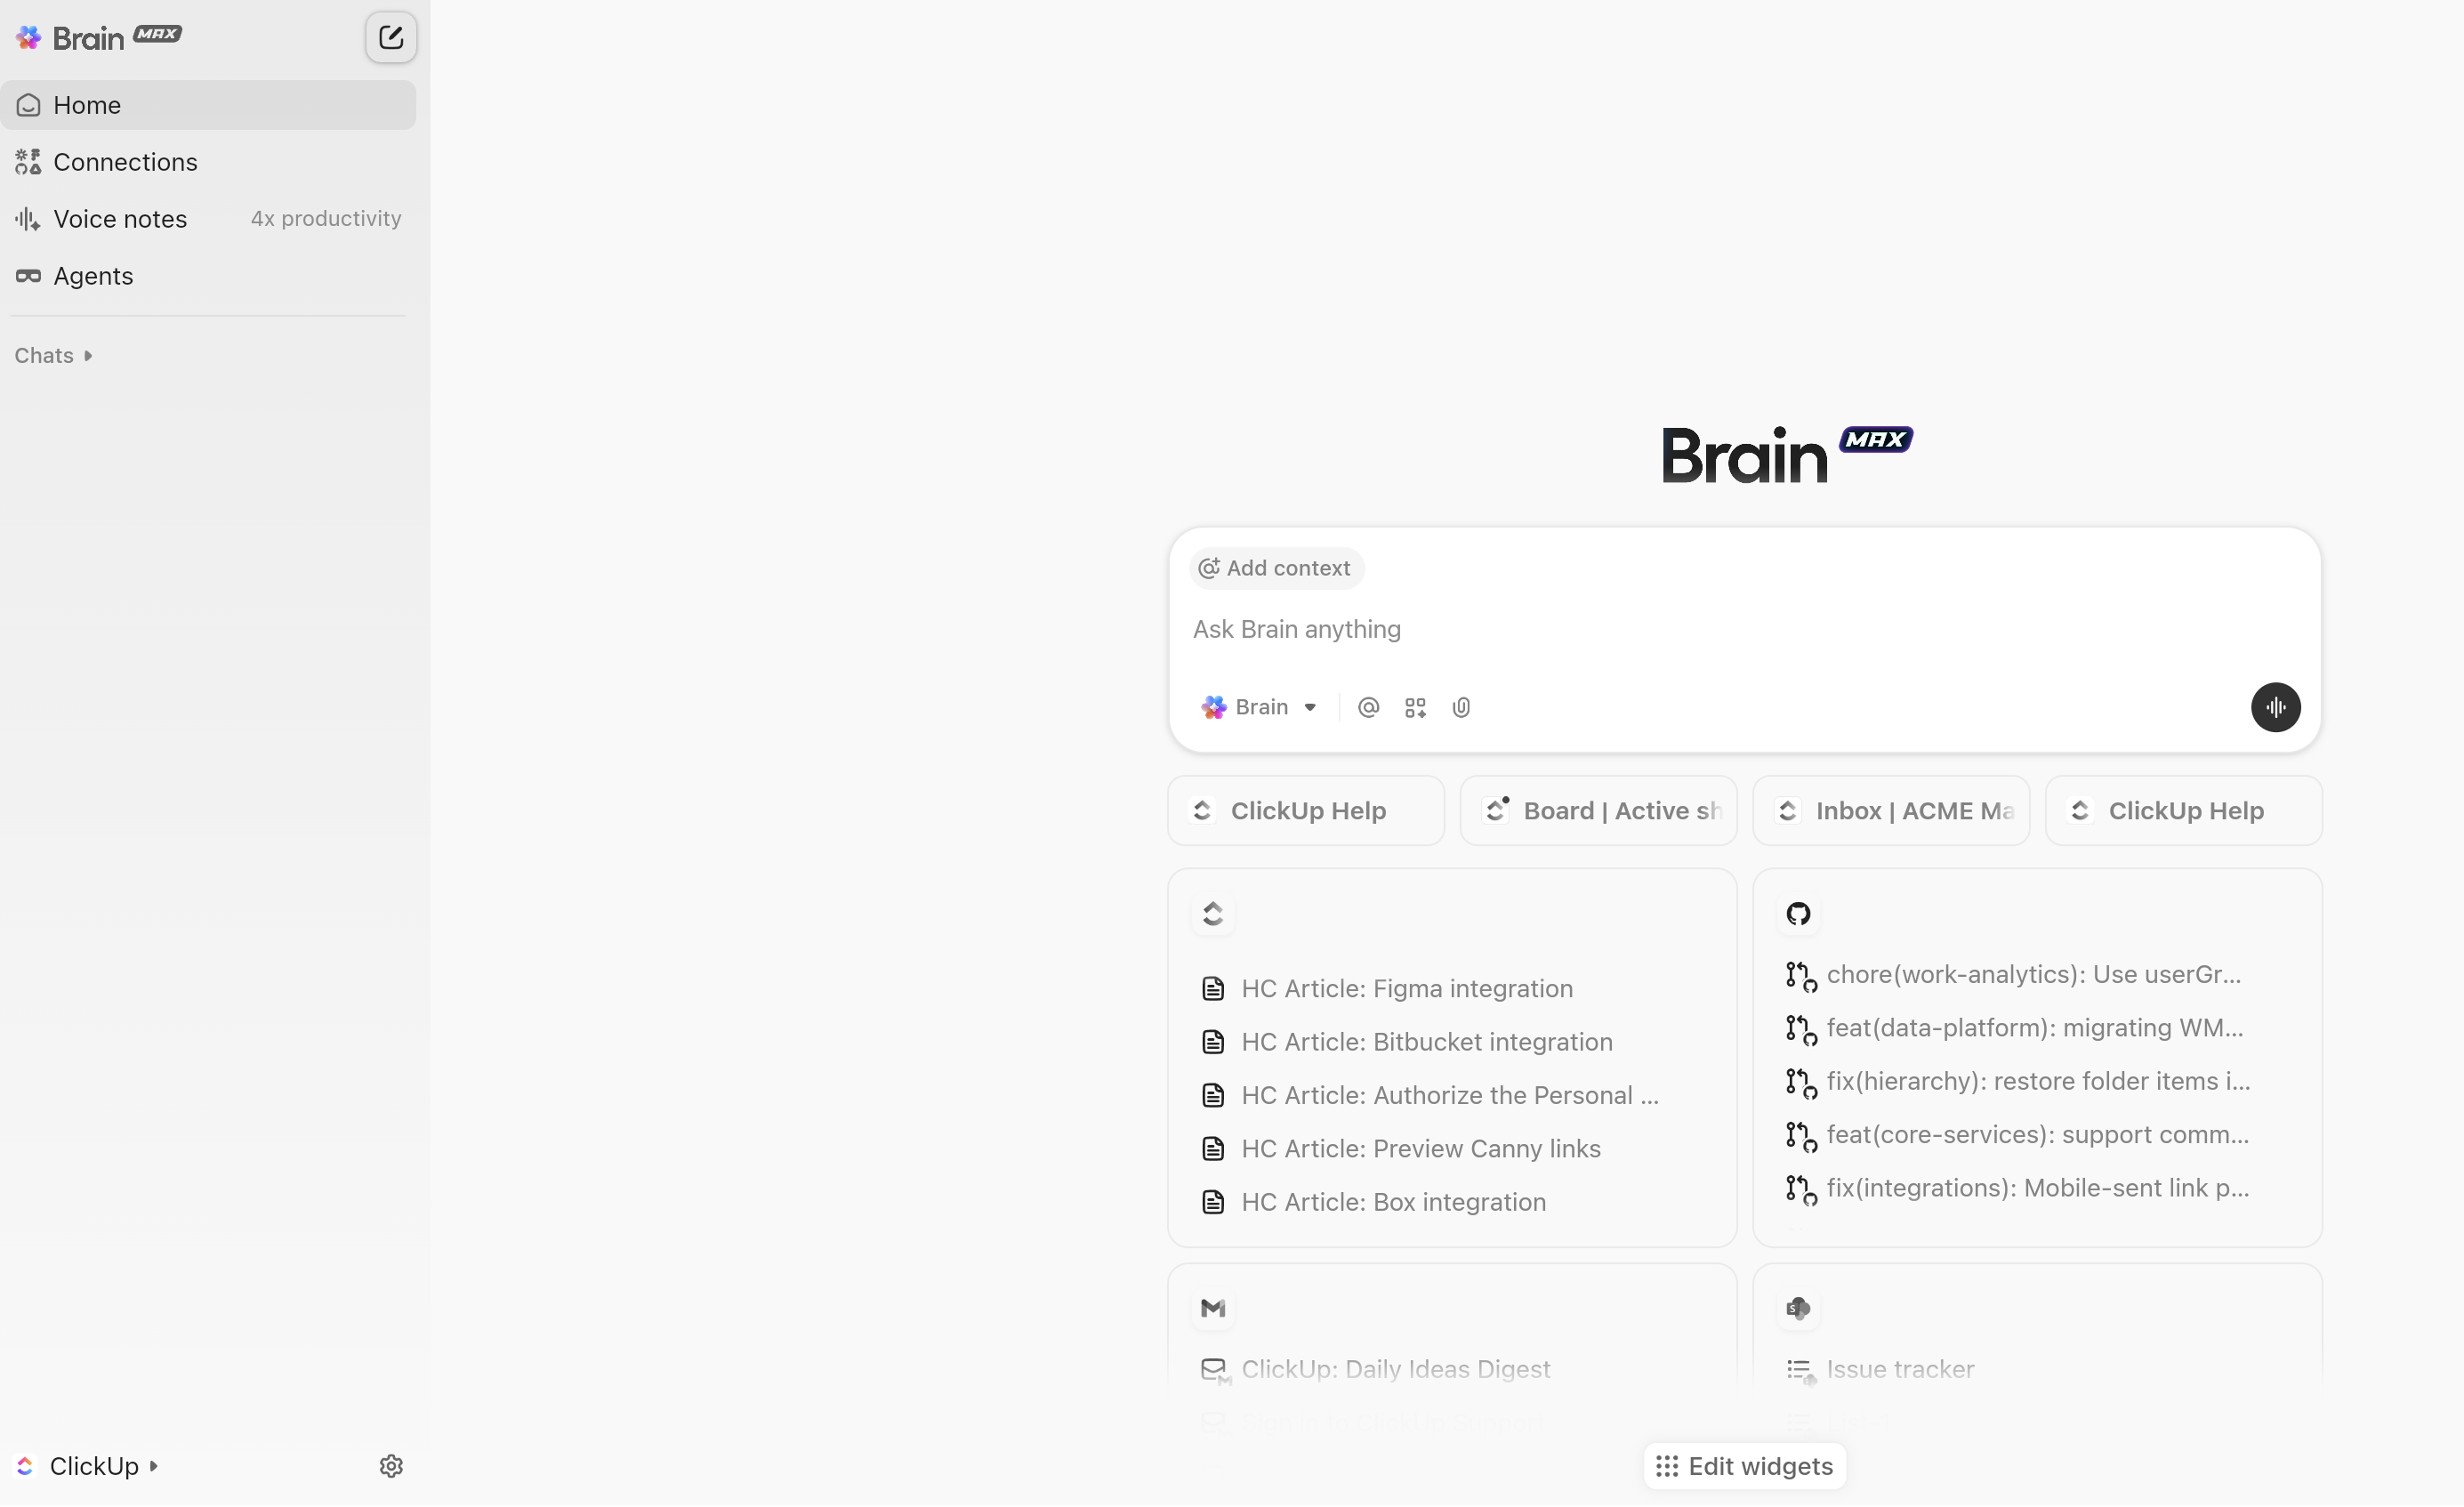Open pull request chore(work-analytics)

pyautogui.click(x=2034, y=975)
